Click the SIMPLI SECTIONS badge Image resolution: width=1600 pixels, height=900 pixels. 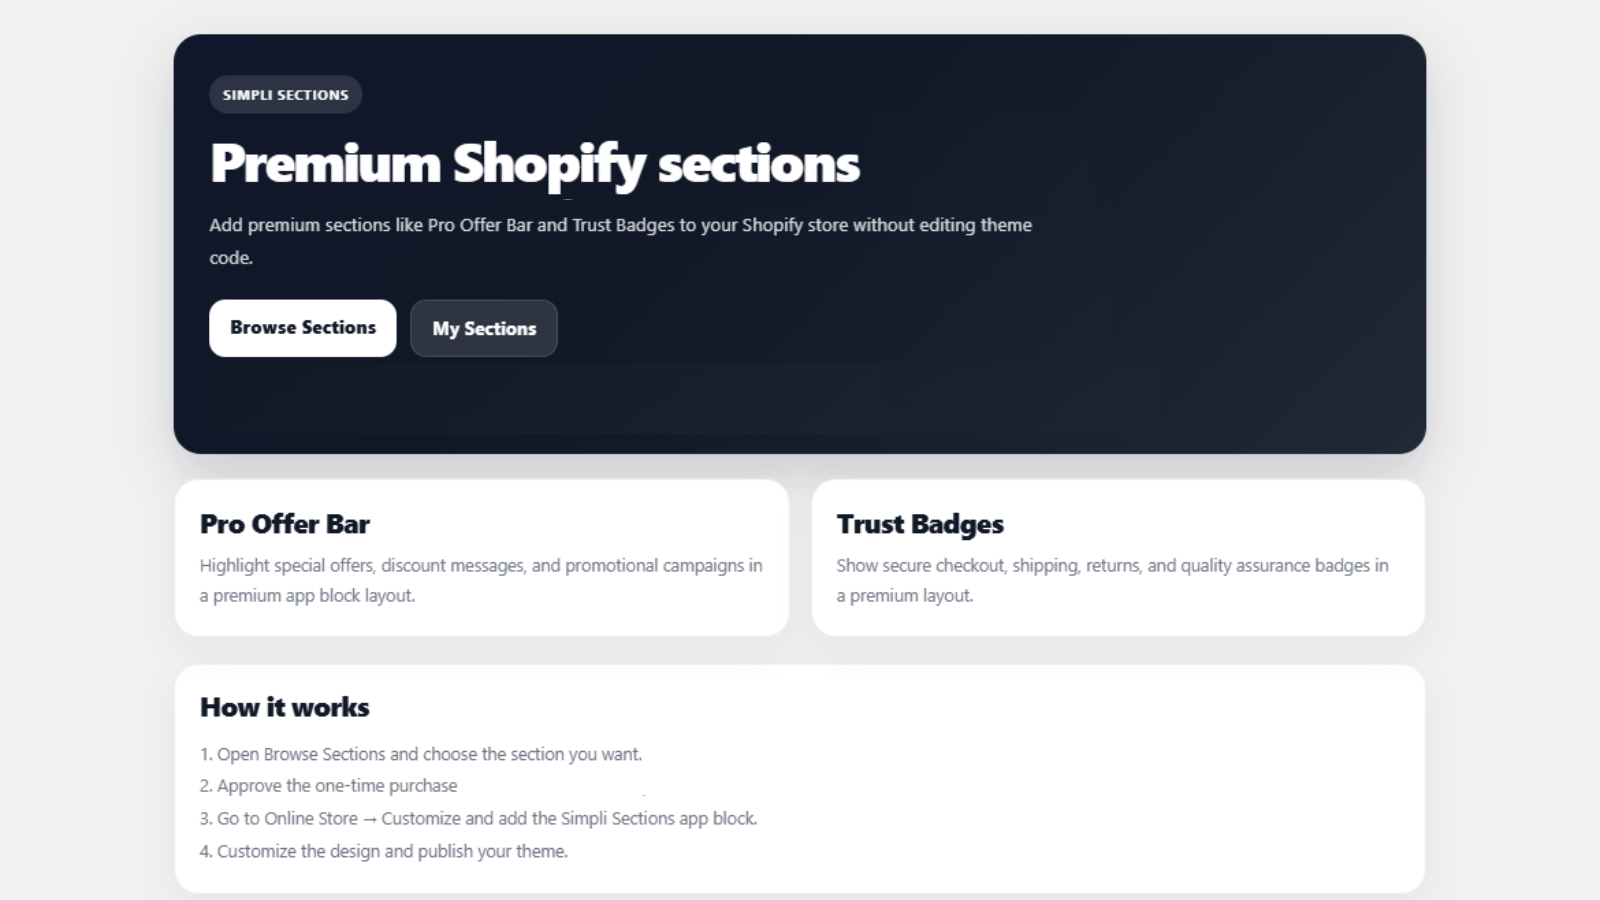pos(285,94)
